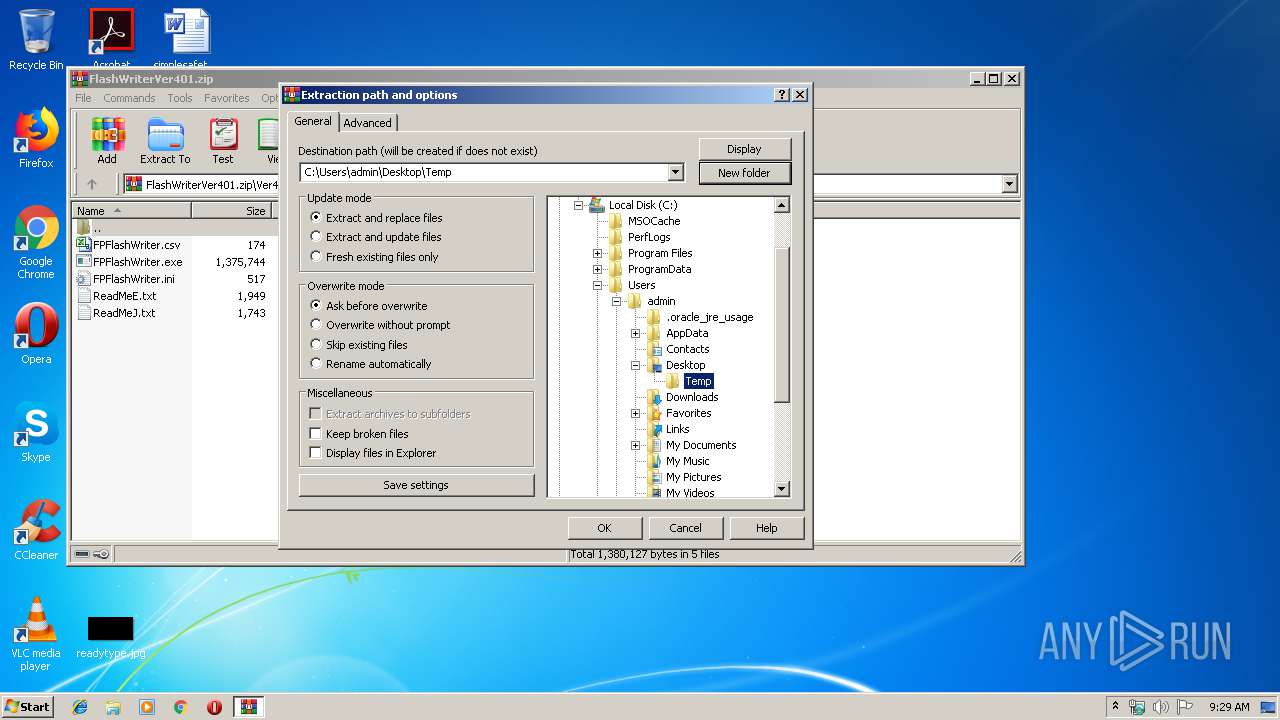The image size is (1280, 720).
Task: Open Firefox desktop shortcut
Action: 36,138
